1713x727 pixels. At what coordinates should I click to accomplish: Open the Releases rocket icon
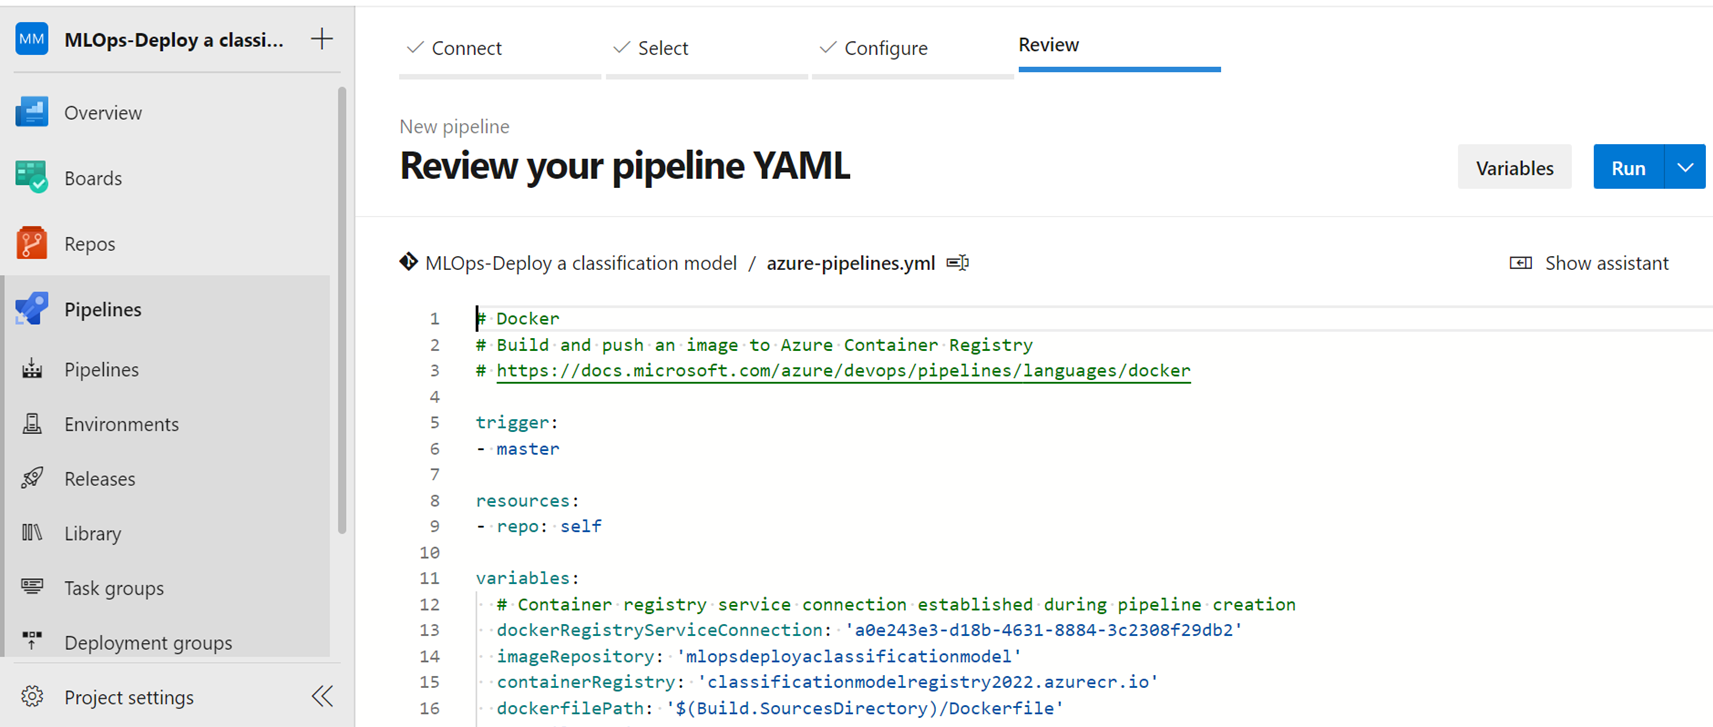pyautogui.click(x=32, y=478)
